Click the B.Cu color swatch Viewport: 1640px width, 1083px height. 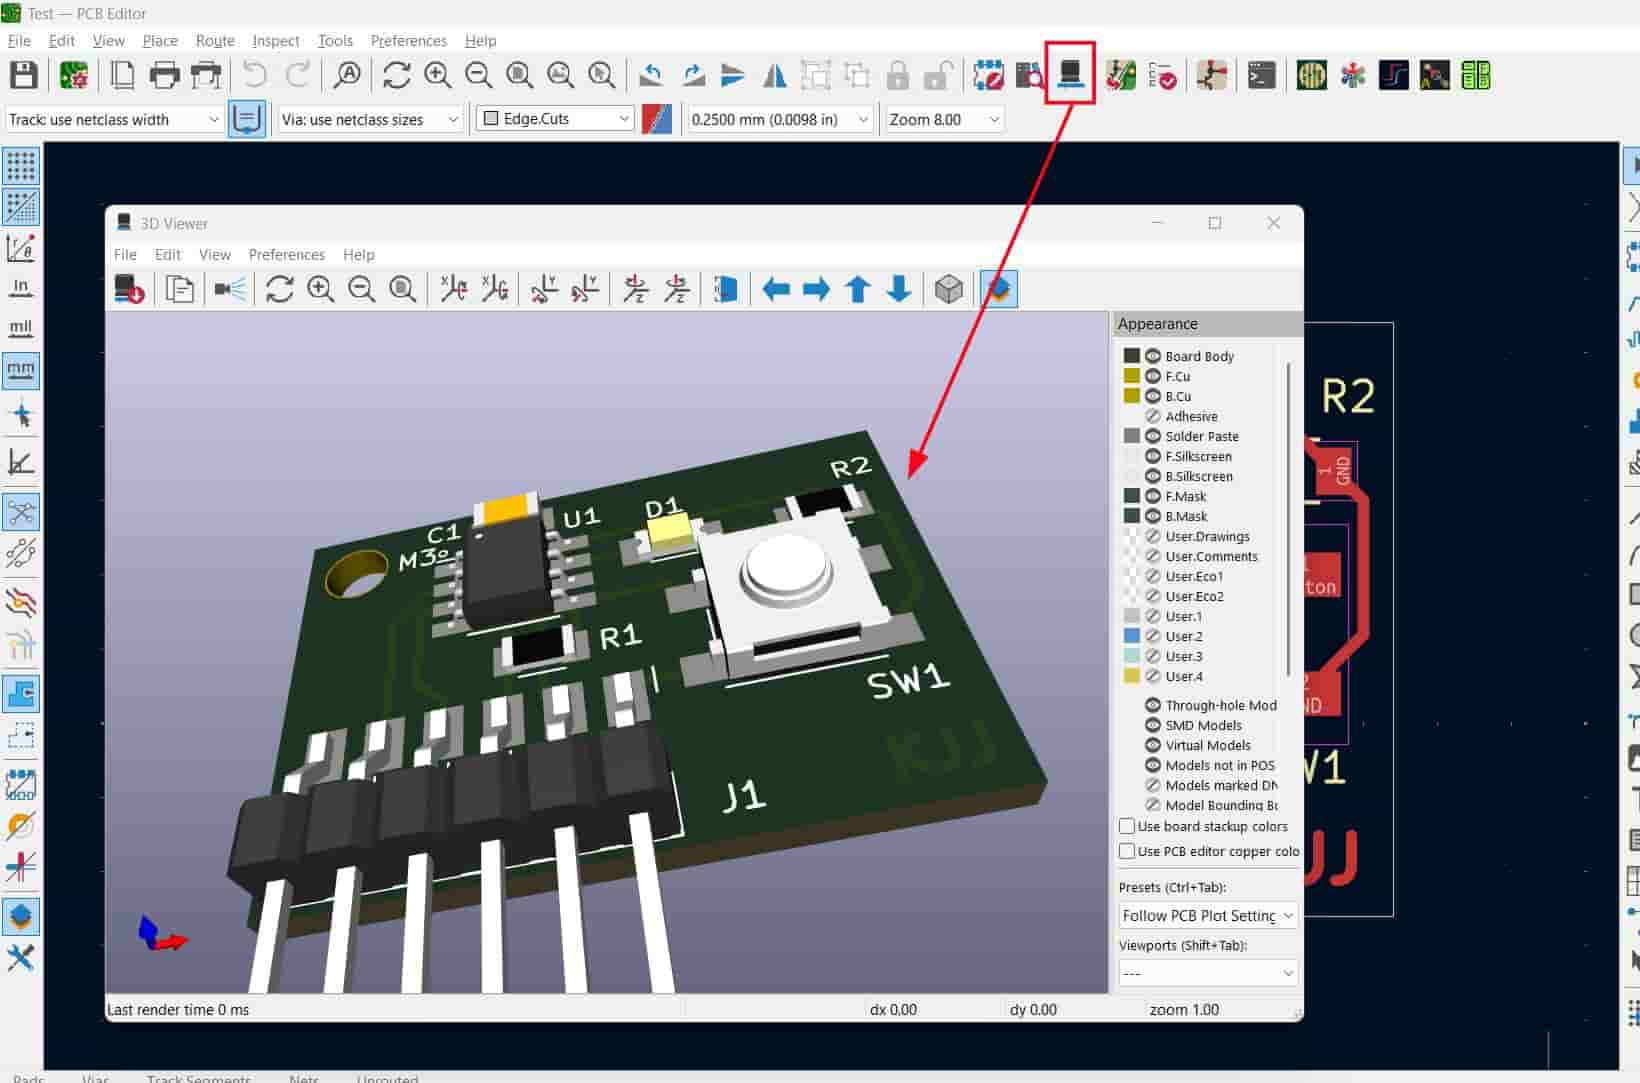[x=1131, y=396]
